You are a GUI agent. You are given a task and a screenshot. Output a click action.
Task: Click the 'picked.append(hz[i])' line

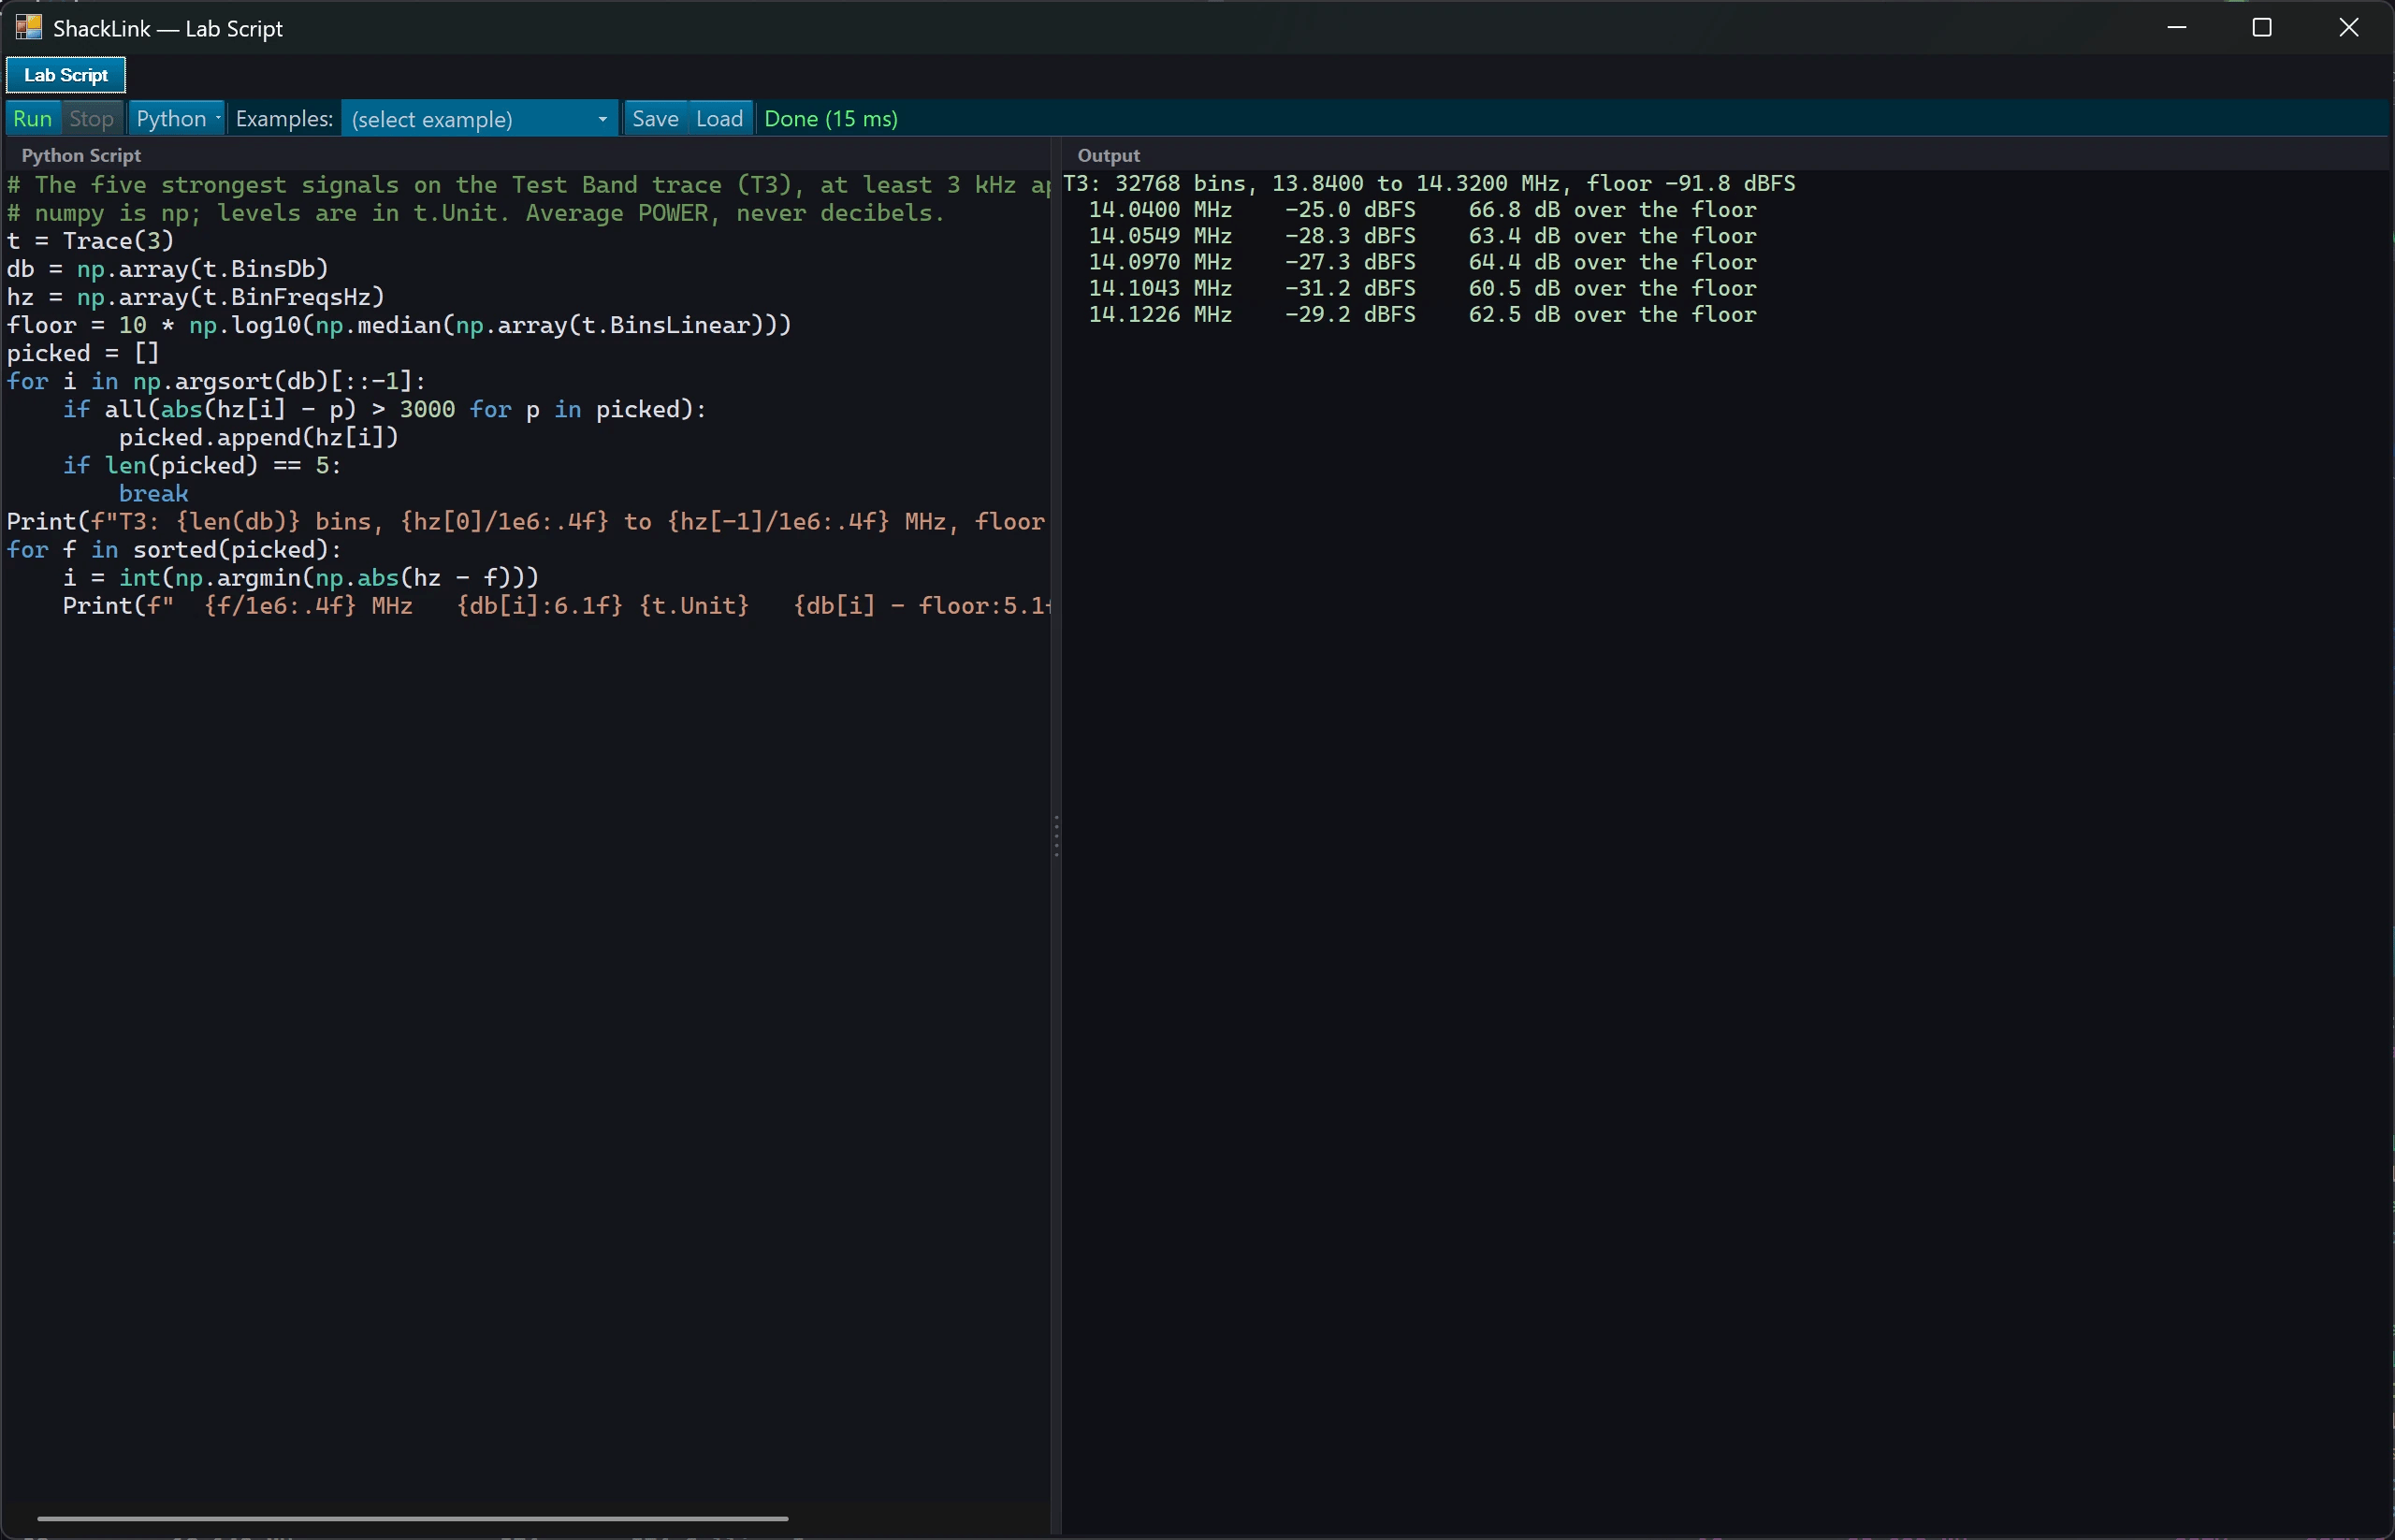(259, 437)
